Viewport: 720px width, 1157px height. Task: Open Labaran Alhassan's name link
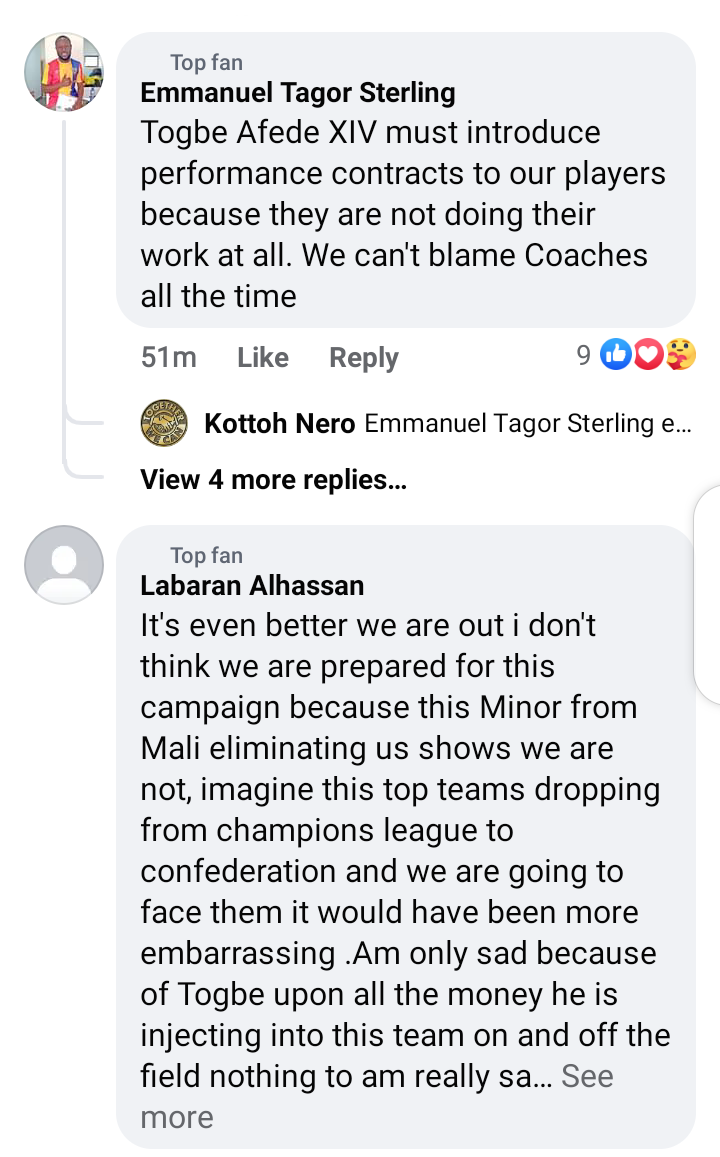[252, 585]
